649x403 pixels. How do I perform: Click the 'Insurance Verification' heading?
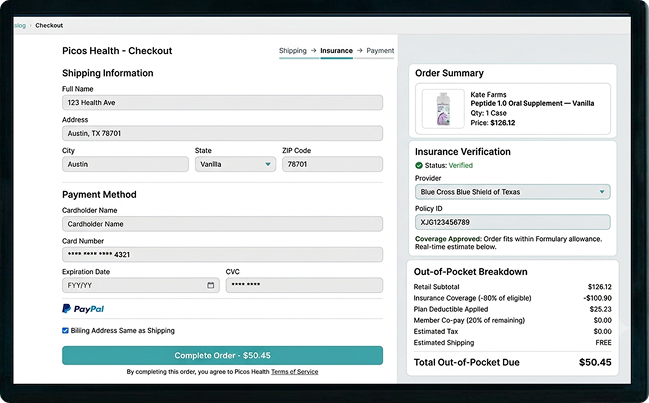pyautogui.click(x=463, y=152)
